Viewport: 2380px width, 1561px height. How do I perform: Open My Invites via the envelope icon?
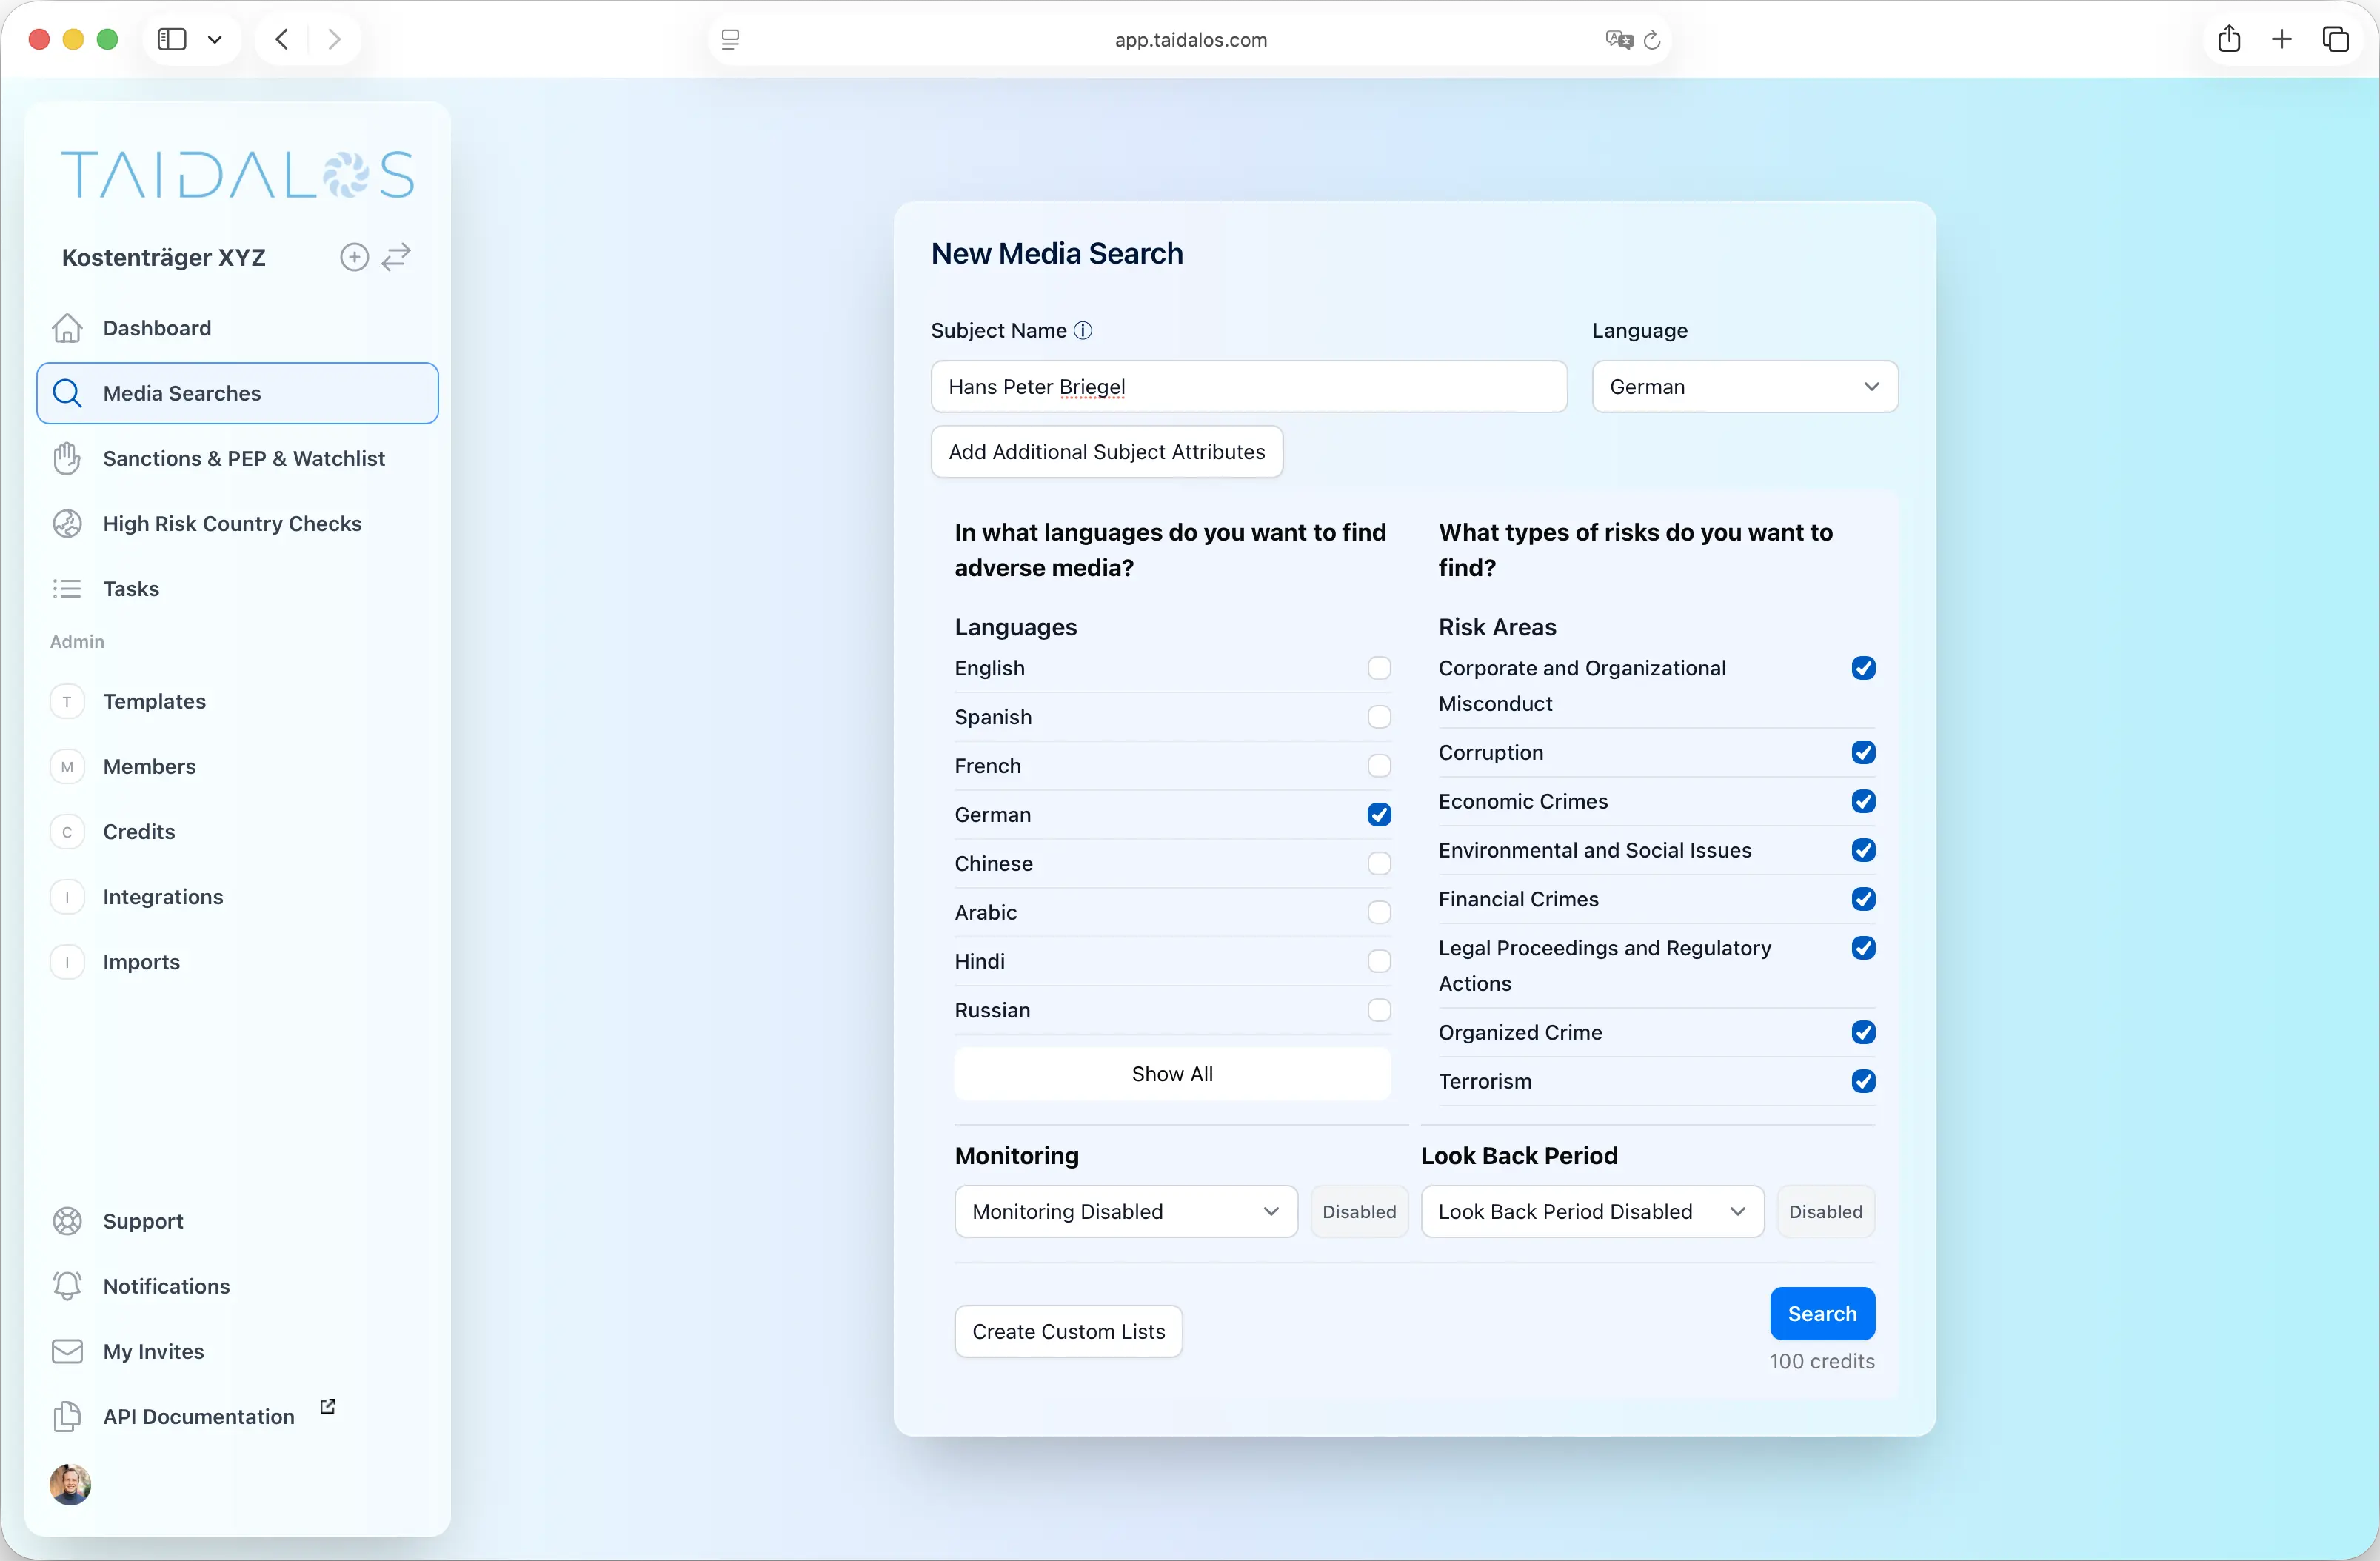click(66, 1351)
